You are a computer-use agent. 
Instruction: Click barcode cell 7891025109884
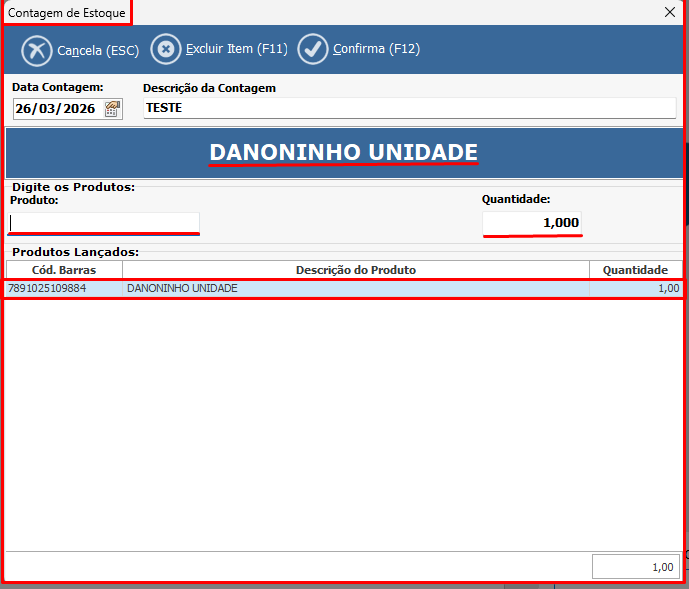coord(64,288)
